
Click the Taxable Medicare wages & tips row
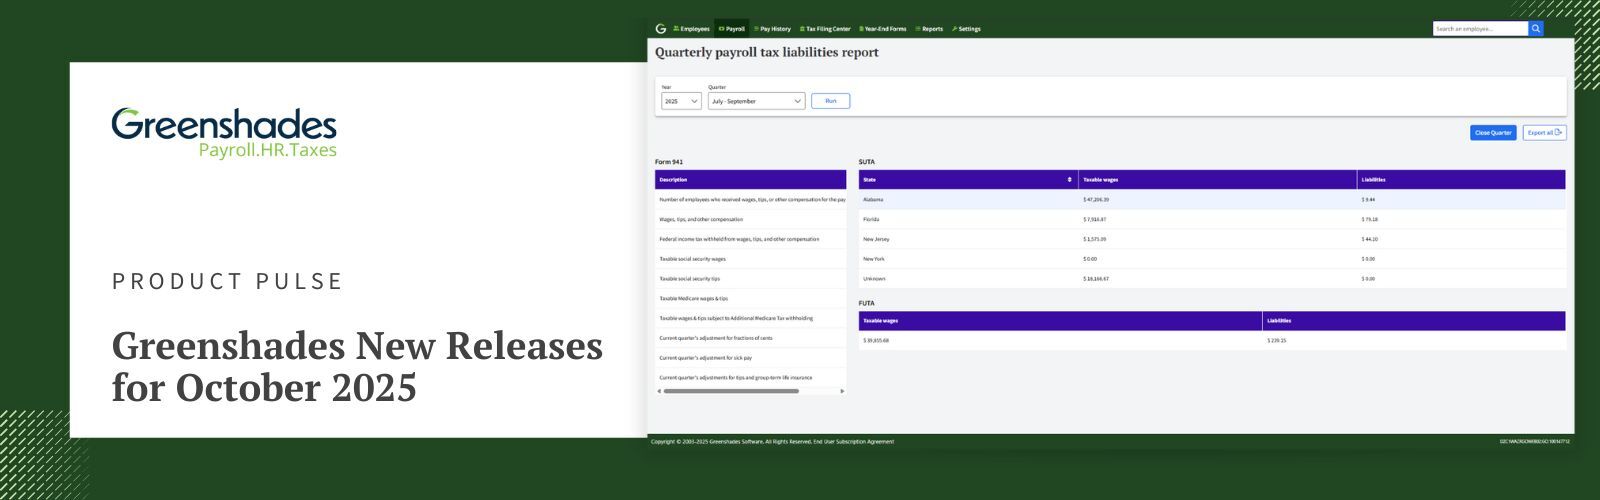[750, 298]
